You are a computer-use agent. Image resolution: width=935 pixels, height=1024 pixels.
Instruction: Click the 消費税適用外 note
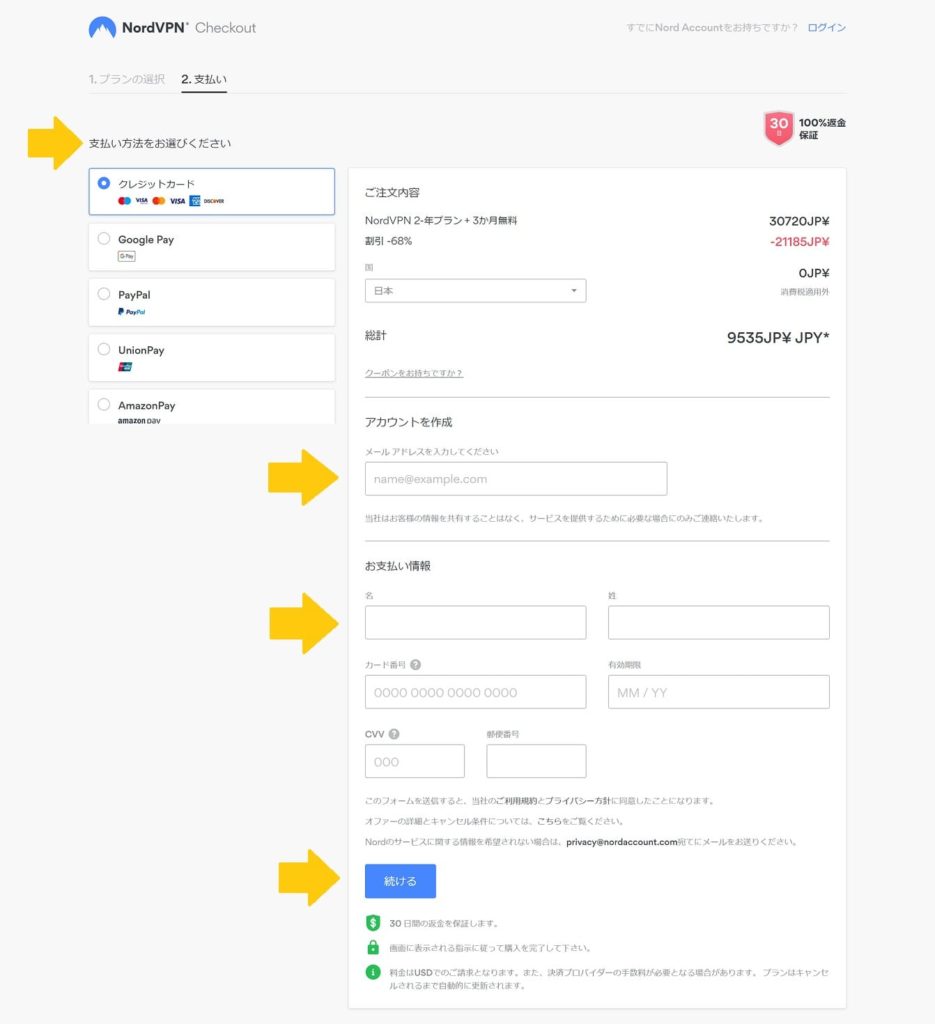pyautogui.click(x=805, y=292)
